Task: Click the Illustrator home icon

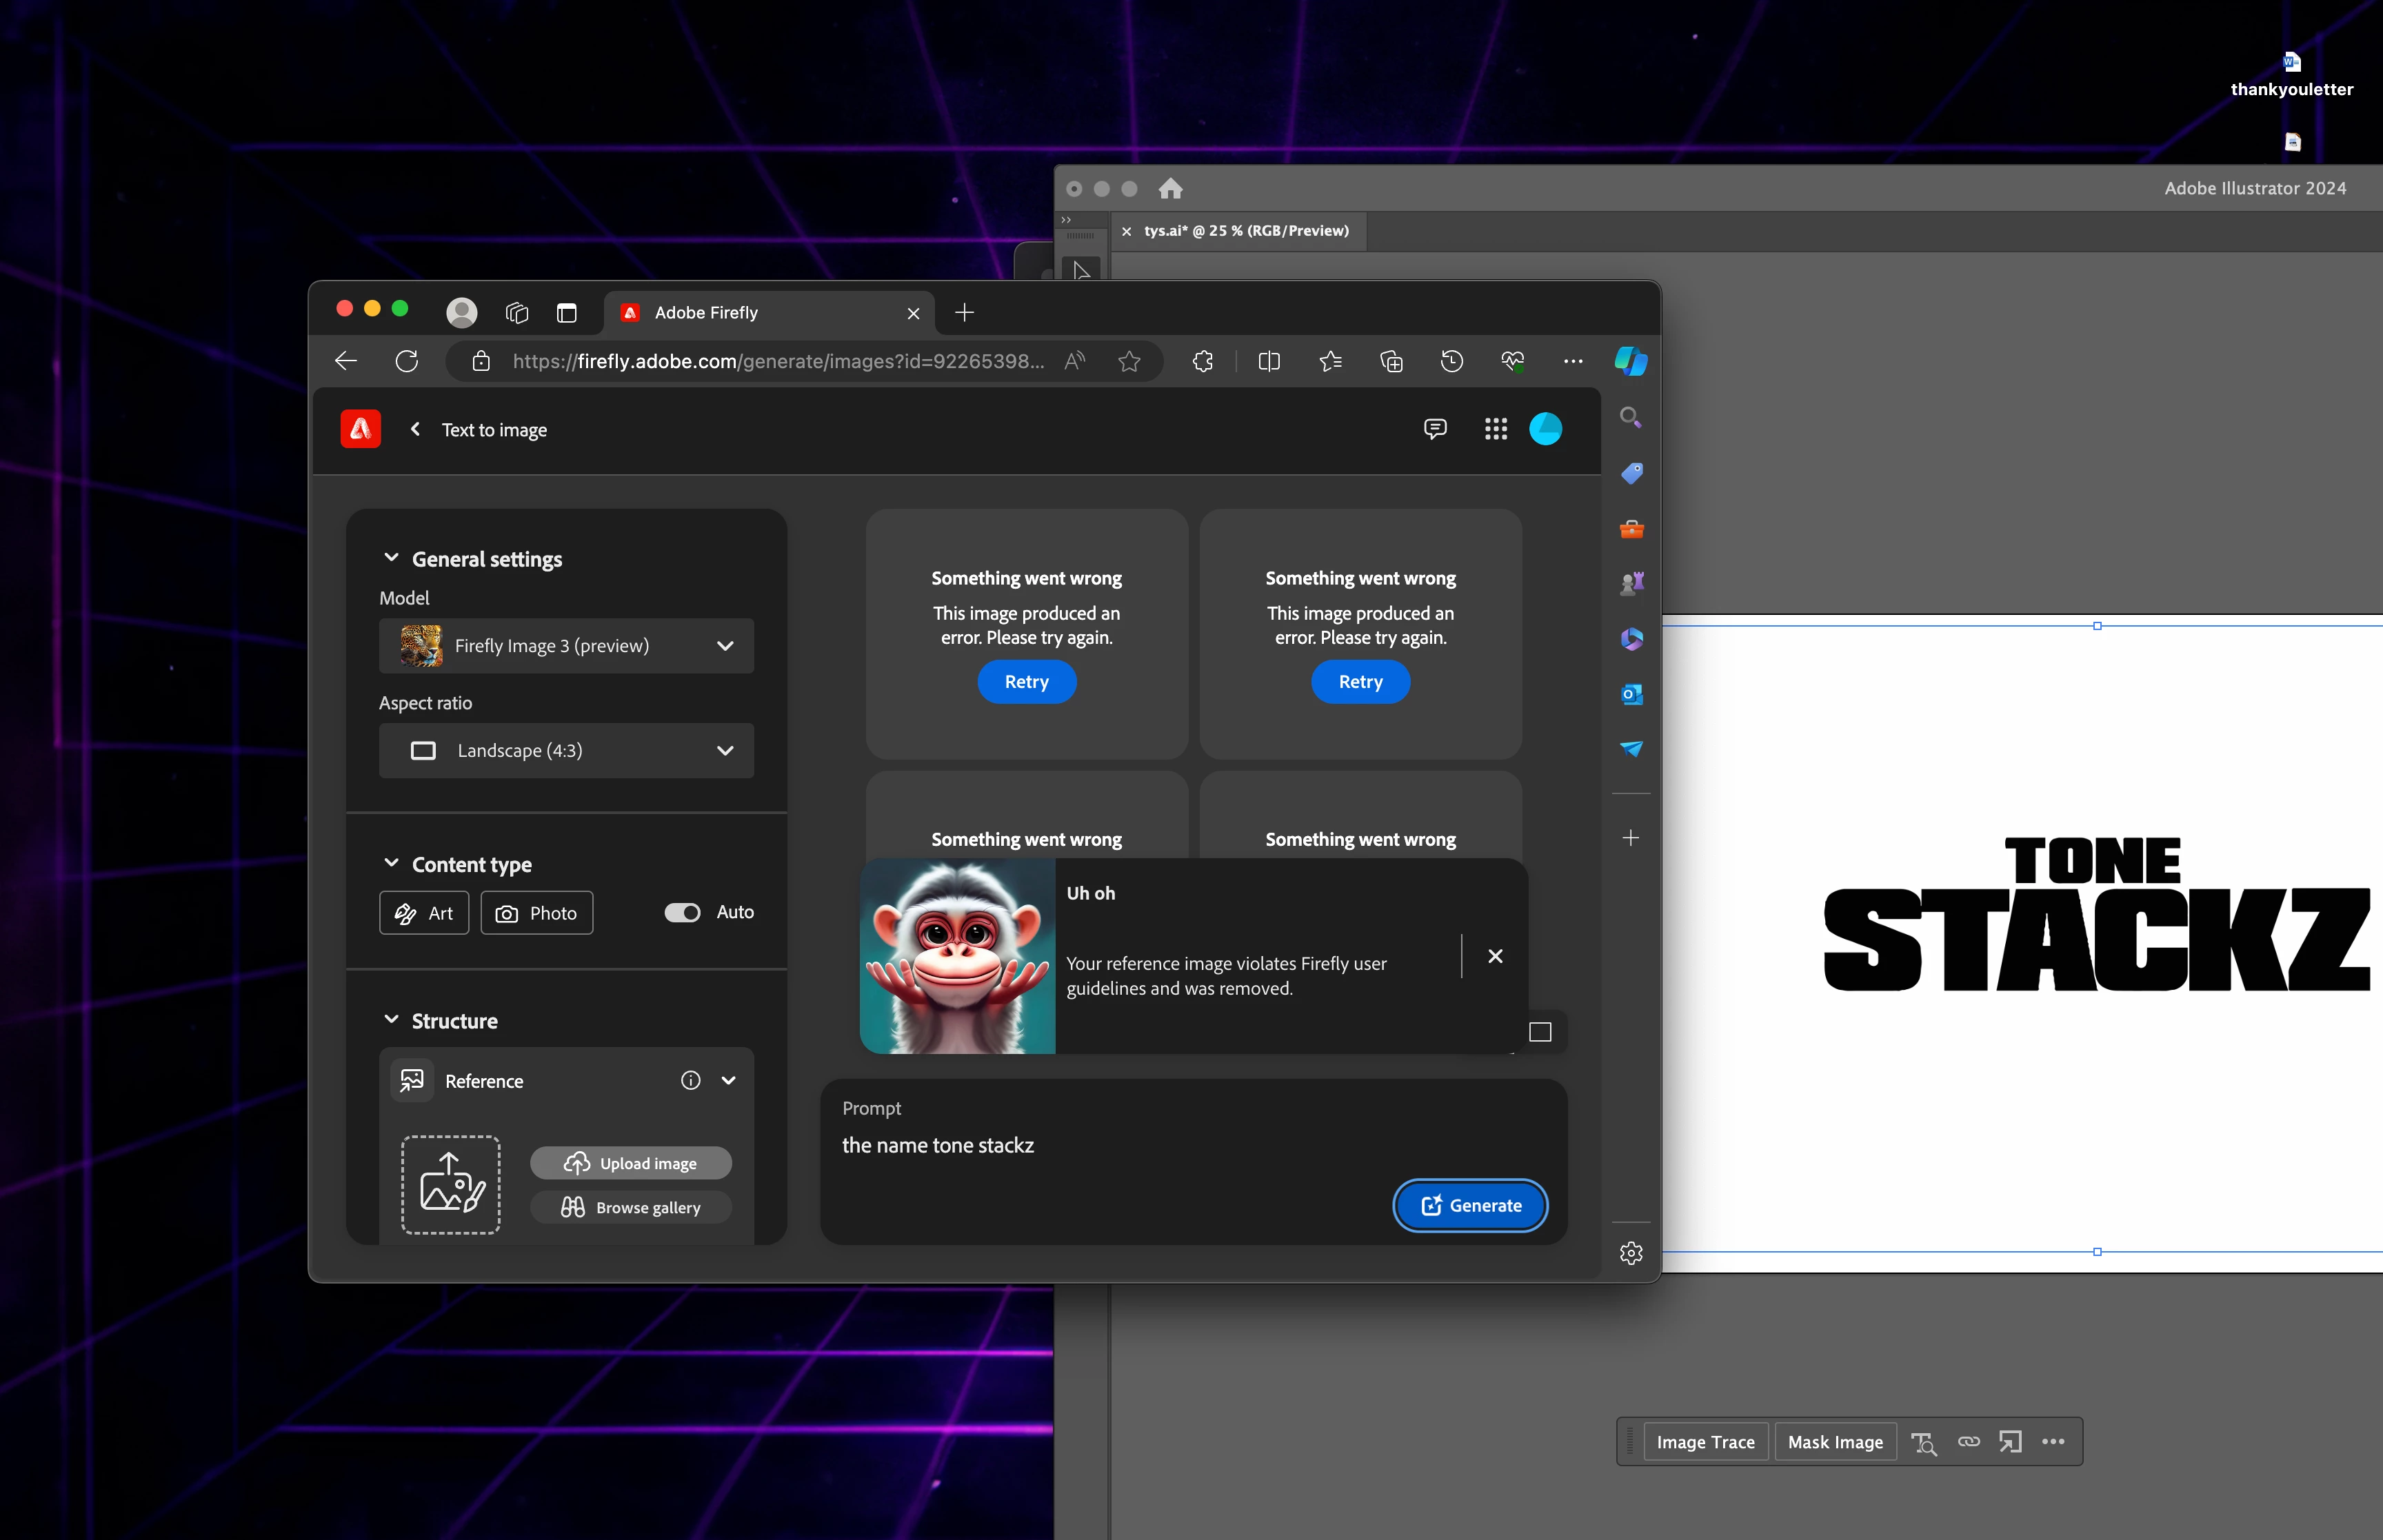Action: point(1170,188)
